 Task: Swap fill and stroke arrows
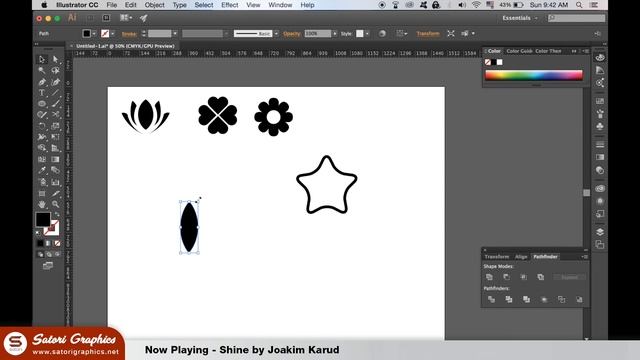click(x=57, y=214)
